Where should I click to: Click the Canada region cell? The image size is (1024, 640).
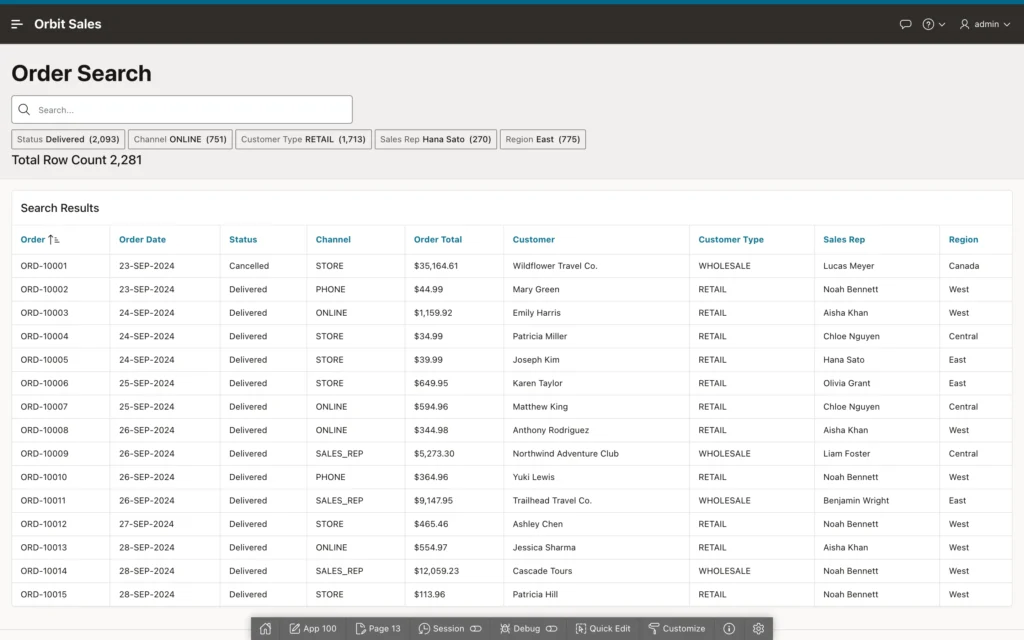click(964, 266)
